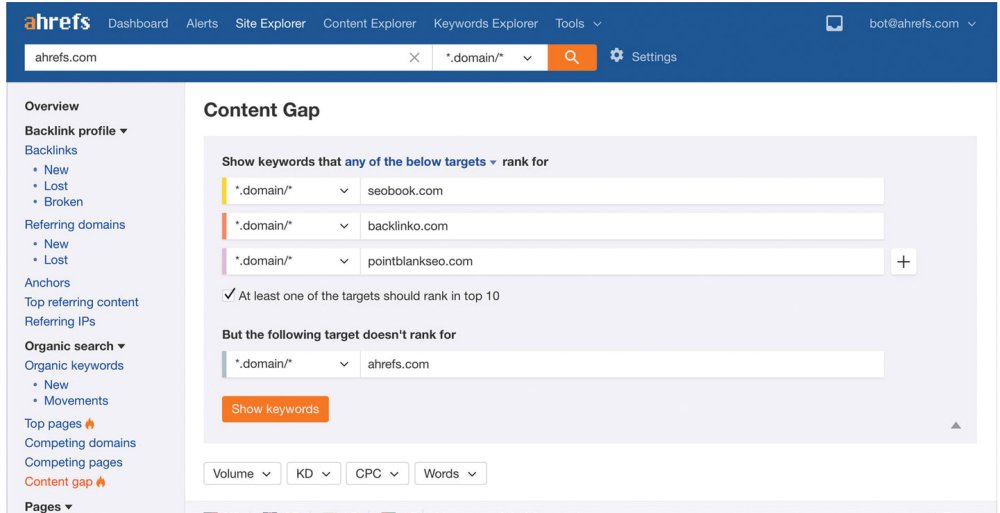The height and width of the screenshot is (513, 1000).
Task: Open the Content gap sidebar link
Action: pyautogui.click(x=59, y=482)
